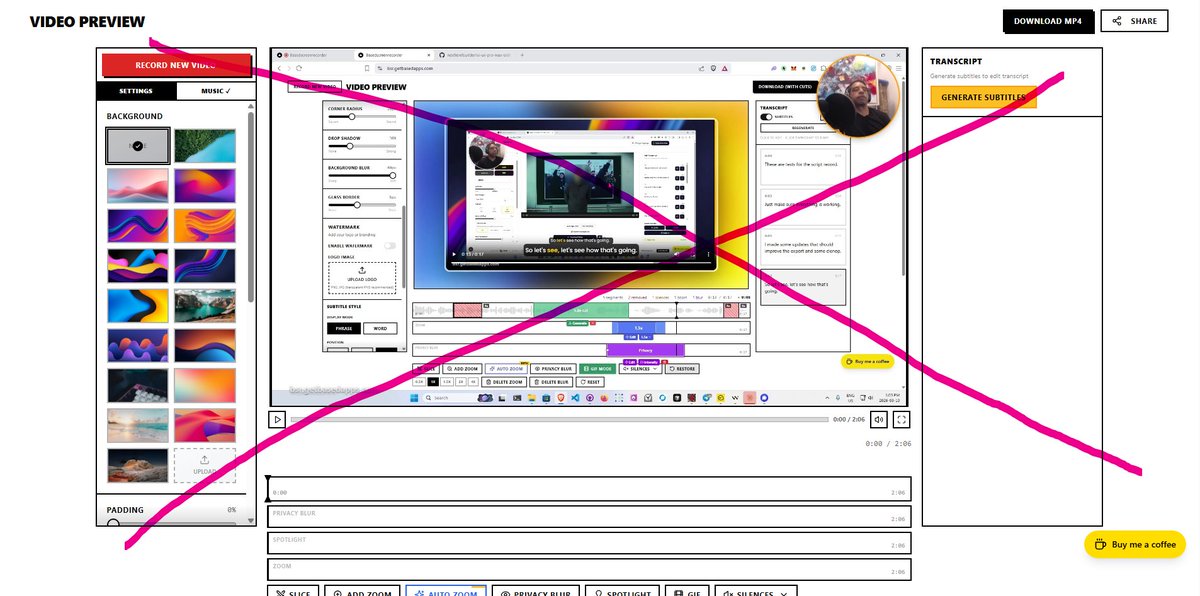1200x596 pixels.
Task: Click the Zoom timeline track
Action: (x=589, y=569)
